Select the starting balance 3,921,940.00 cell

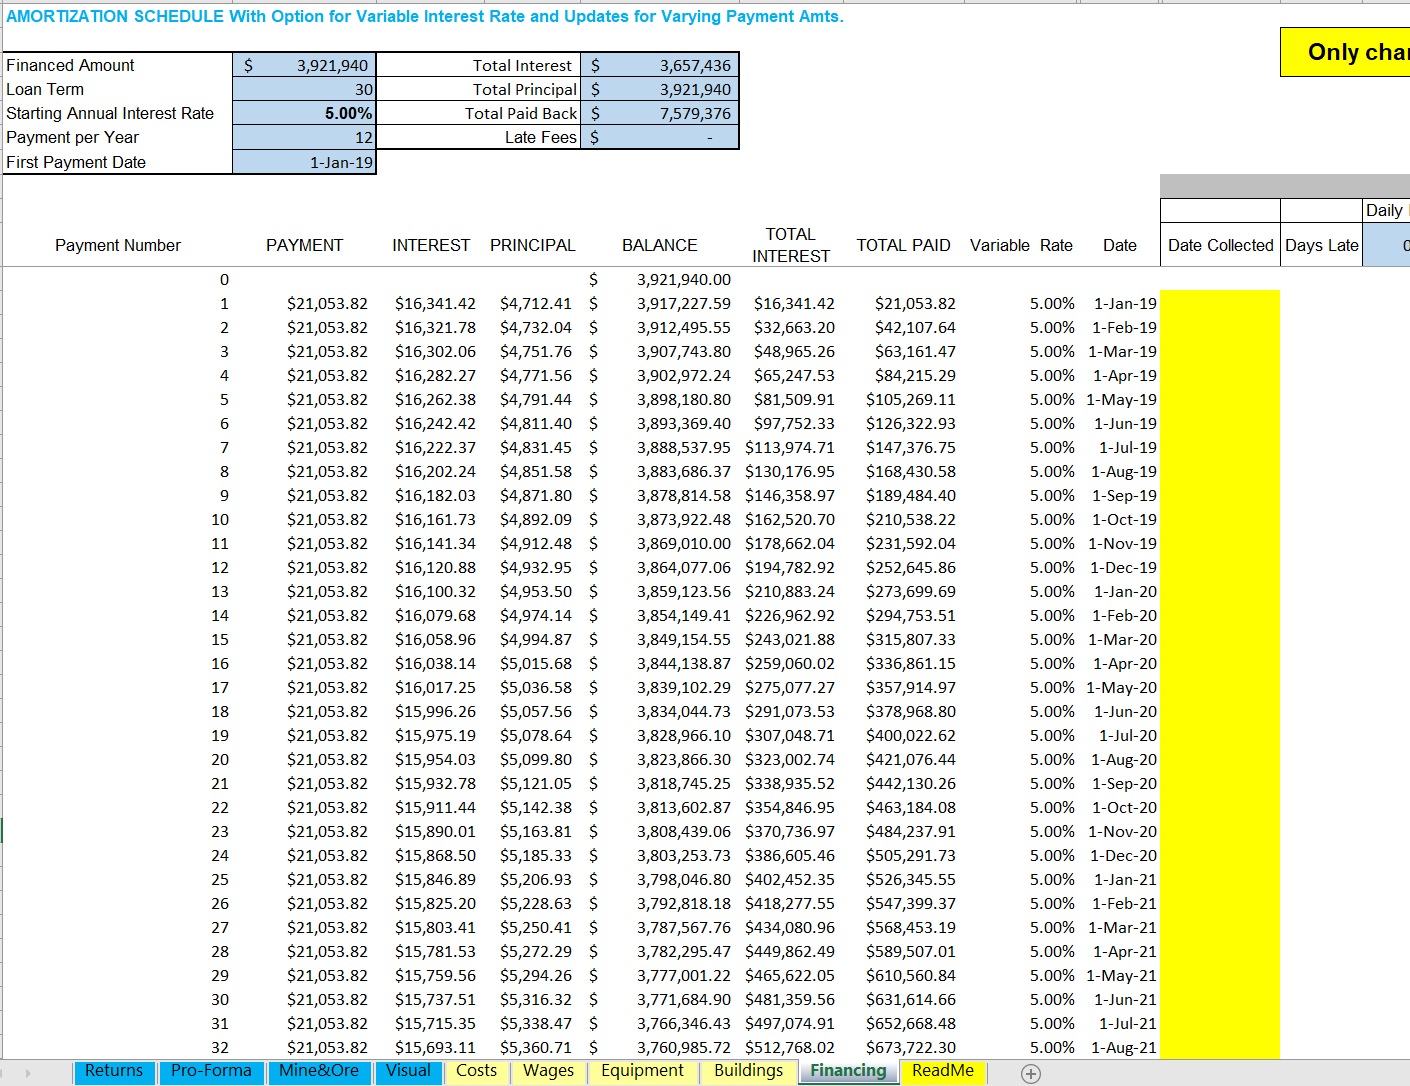pos(660,280)
